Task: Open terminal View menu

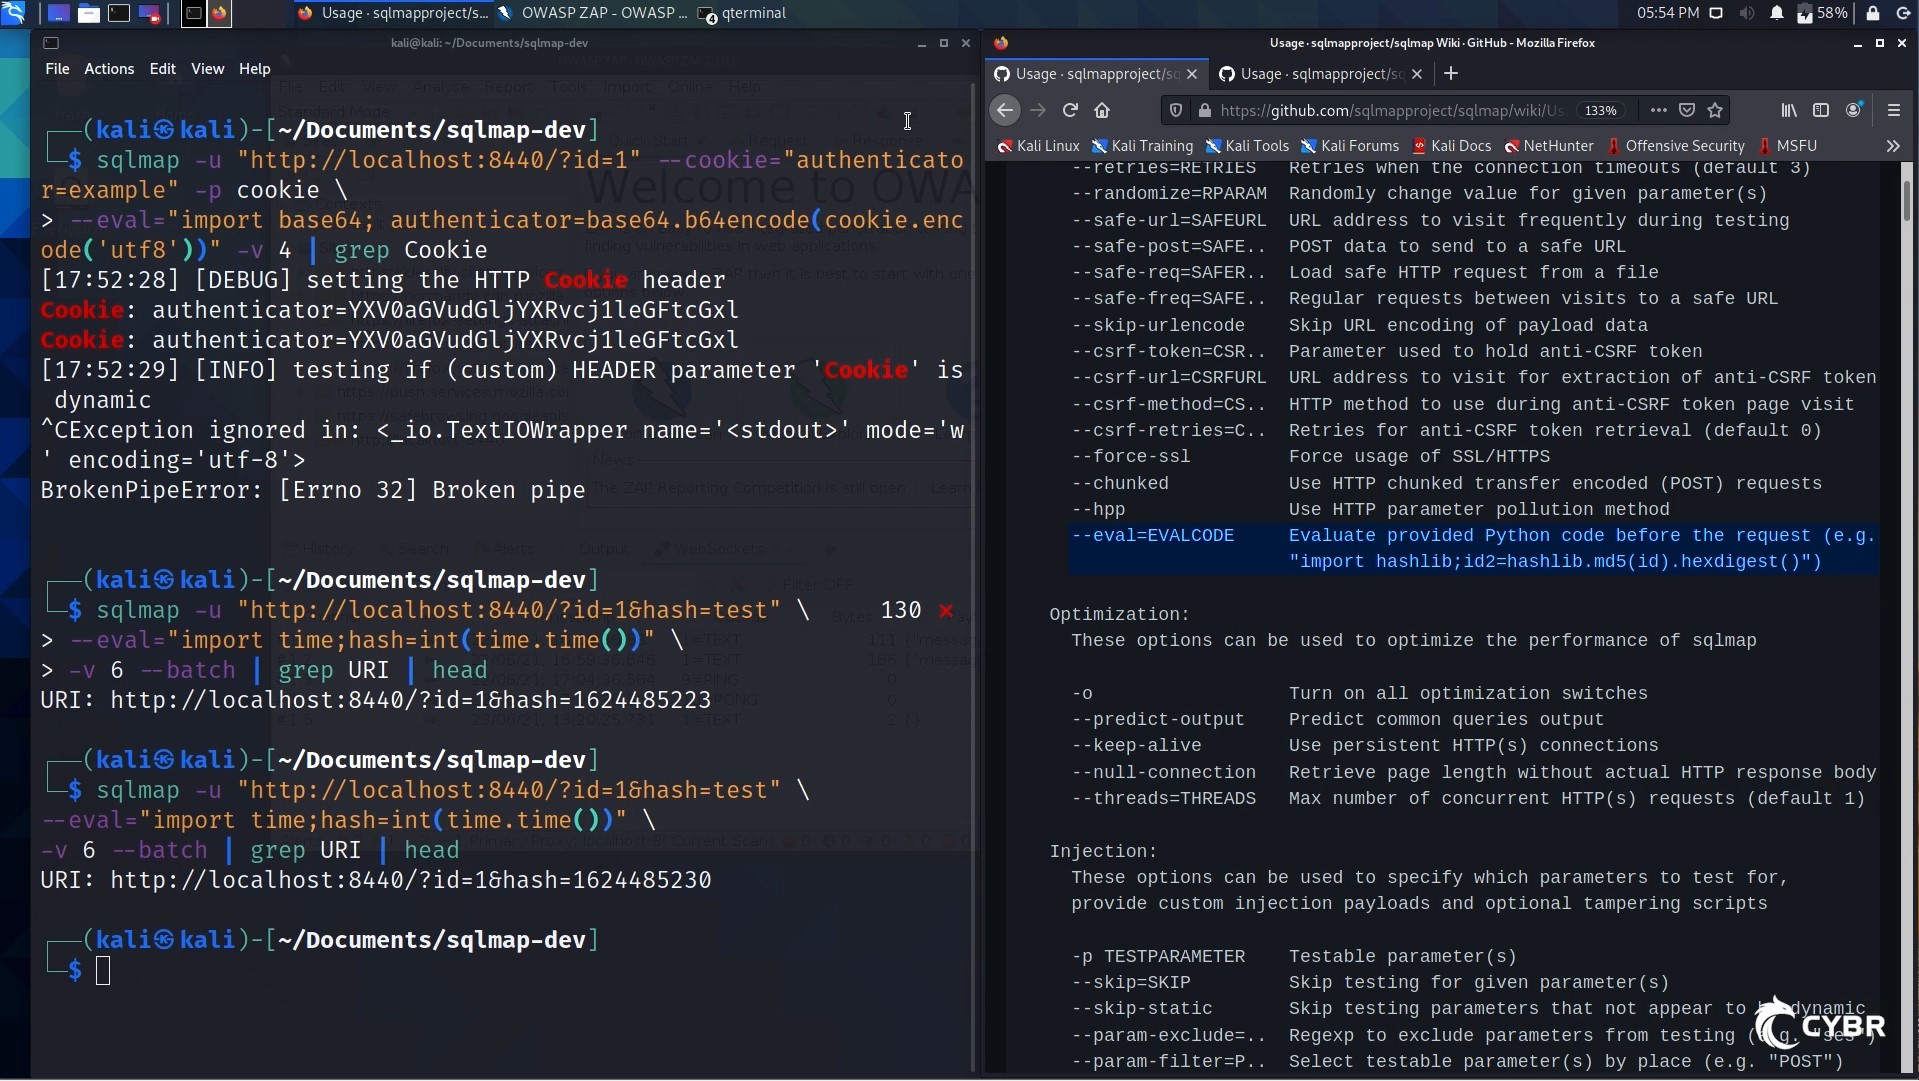Action: 207,69
